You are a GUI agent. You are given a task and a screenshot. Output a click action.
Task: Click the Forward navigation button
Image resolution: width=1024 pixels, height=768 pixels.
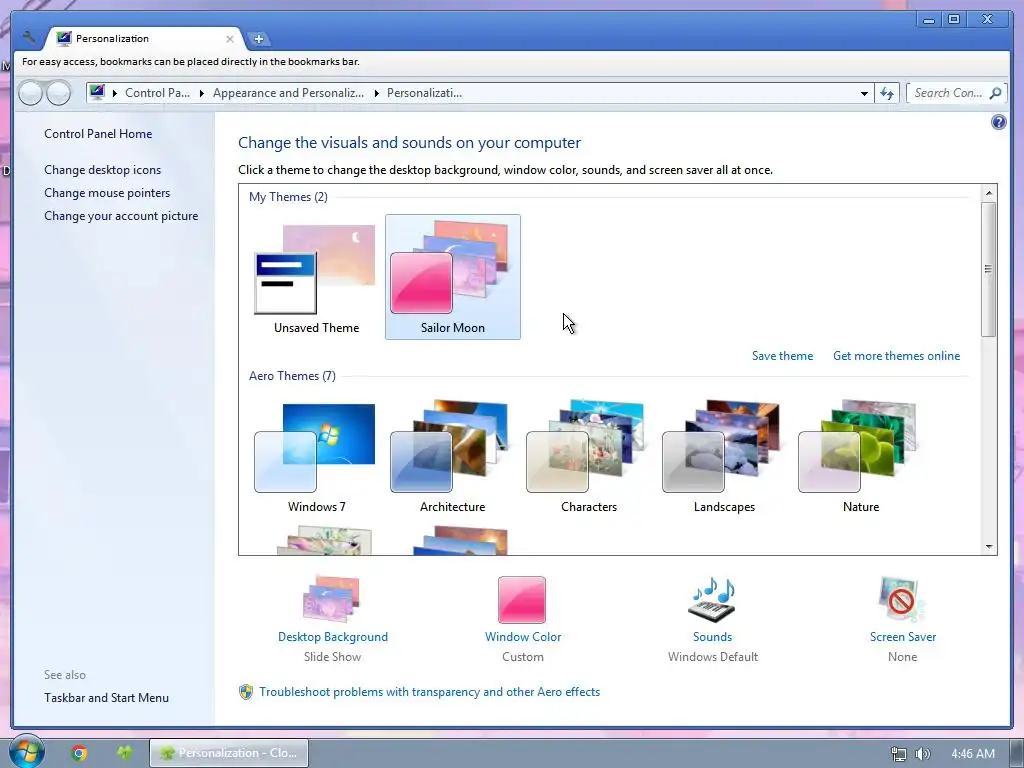[x=59, y=93]
